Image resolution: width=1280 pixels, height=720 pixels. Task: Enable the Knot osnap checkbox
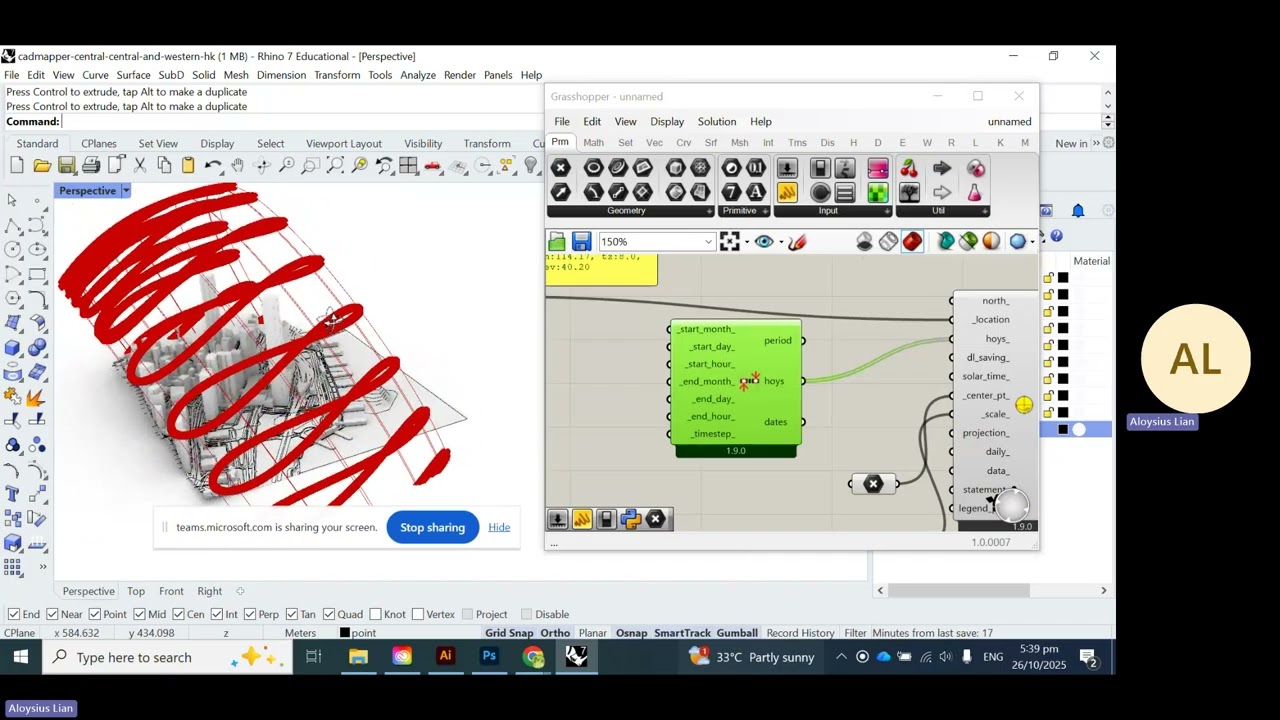(x=375, y=614)
